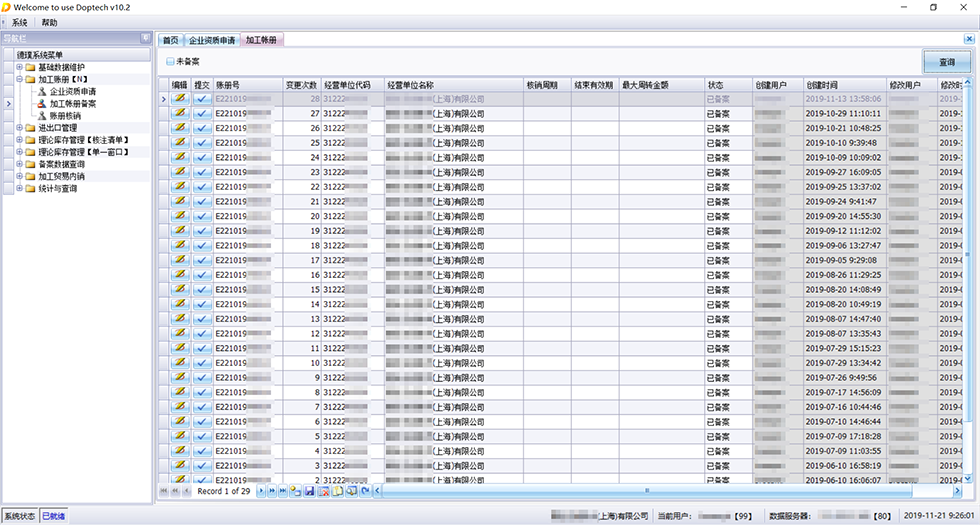Switch to the 企业资质申请 tab

pyautogui.click(x=212, y=41)
